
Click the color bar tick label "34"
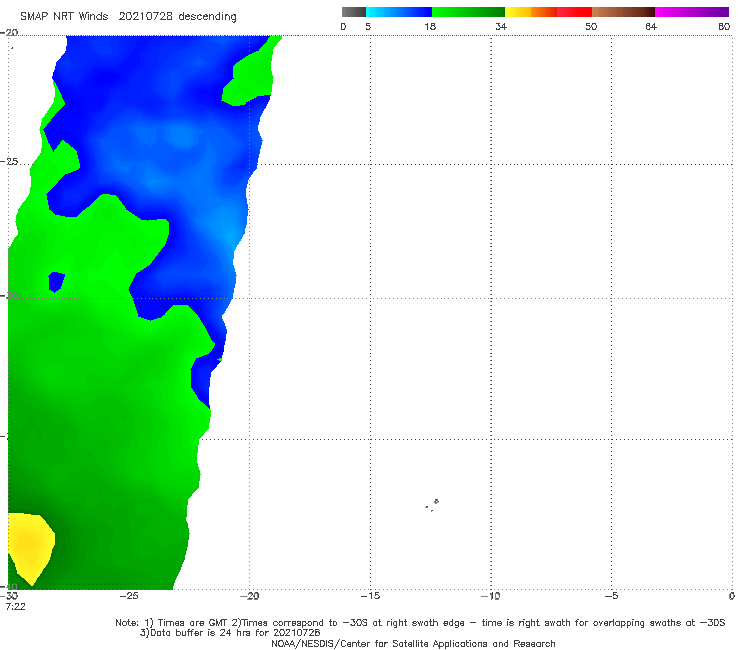tap(501, 26)
